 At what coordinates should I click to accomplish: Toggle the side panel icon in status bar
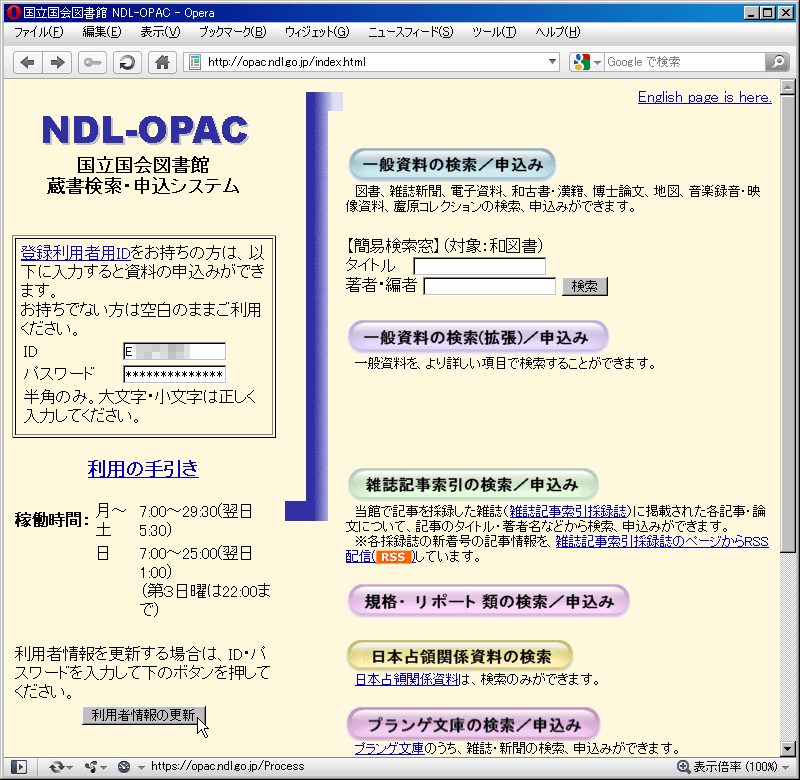[18, 767]
